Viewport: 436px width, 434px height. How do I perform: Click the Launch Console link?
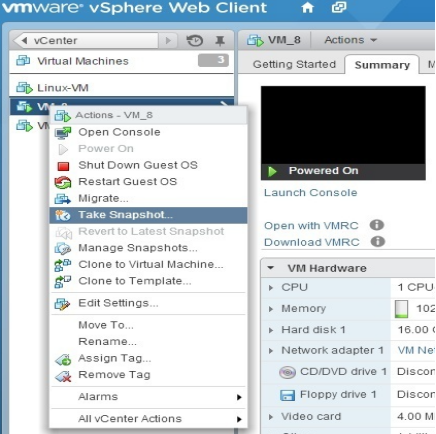pos(310,193)
